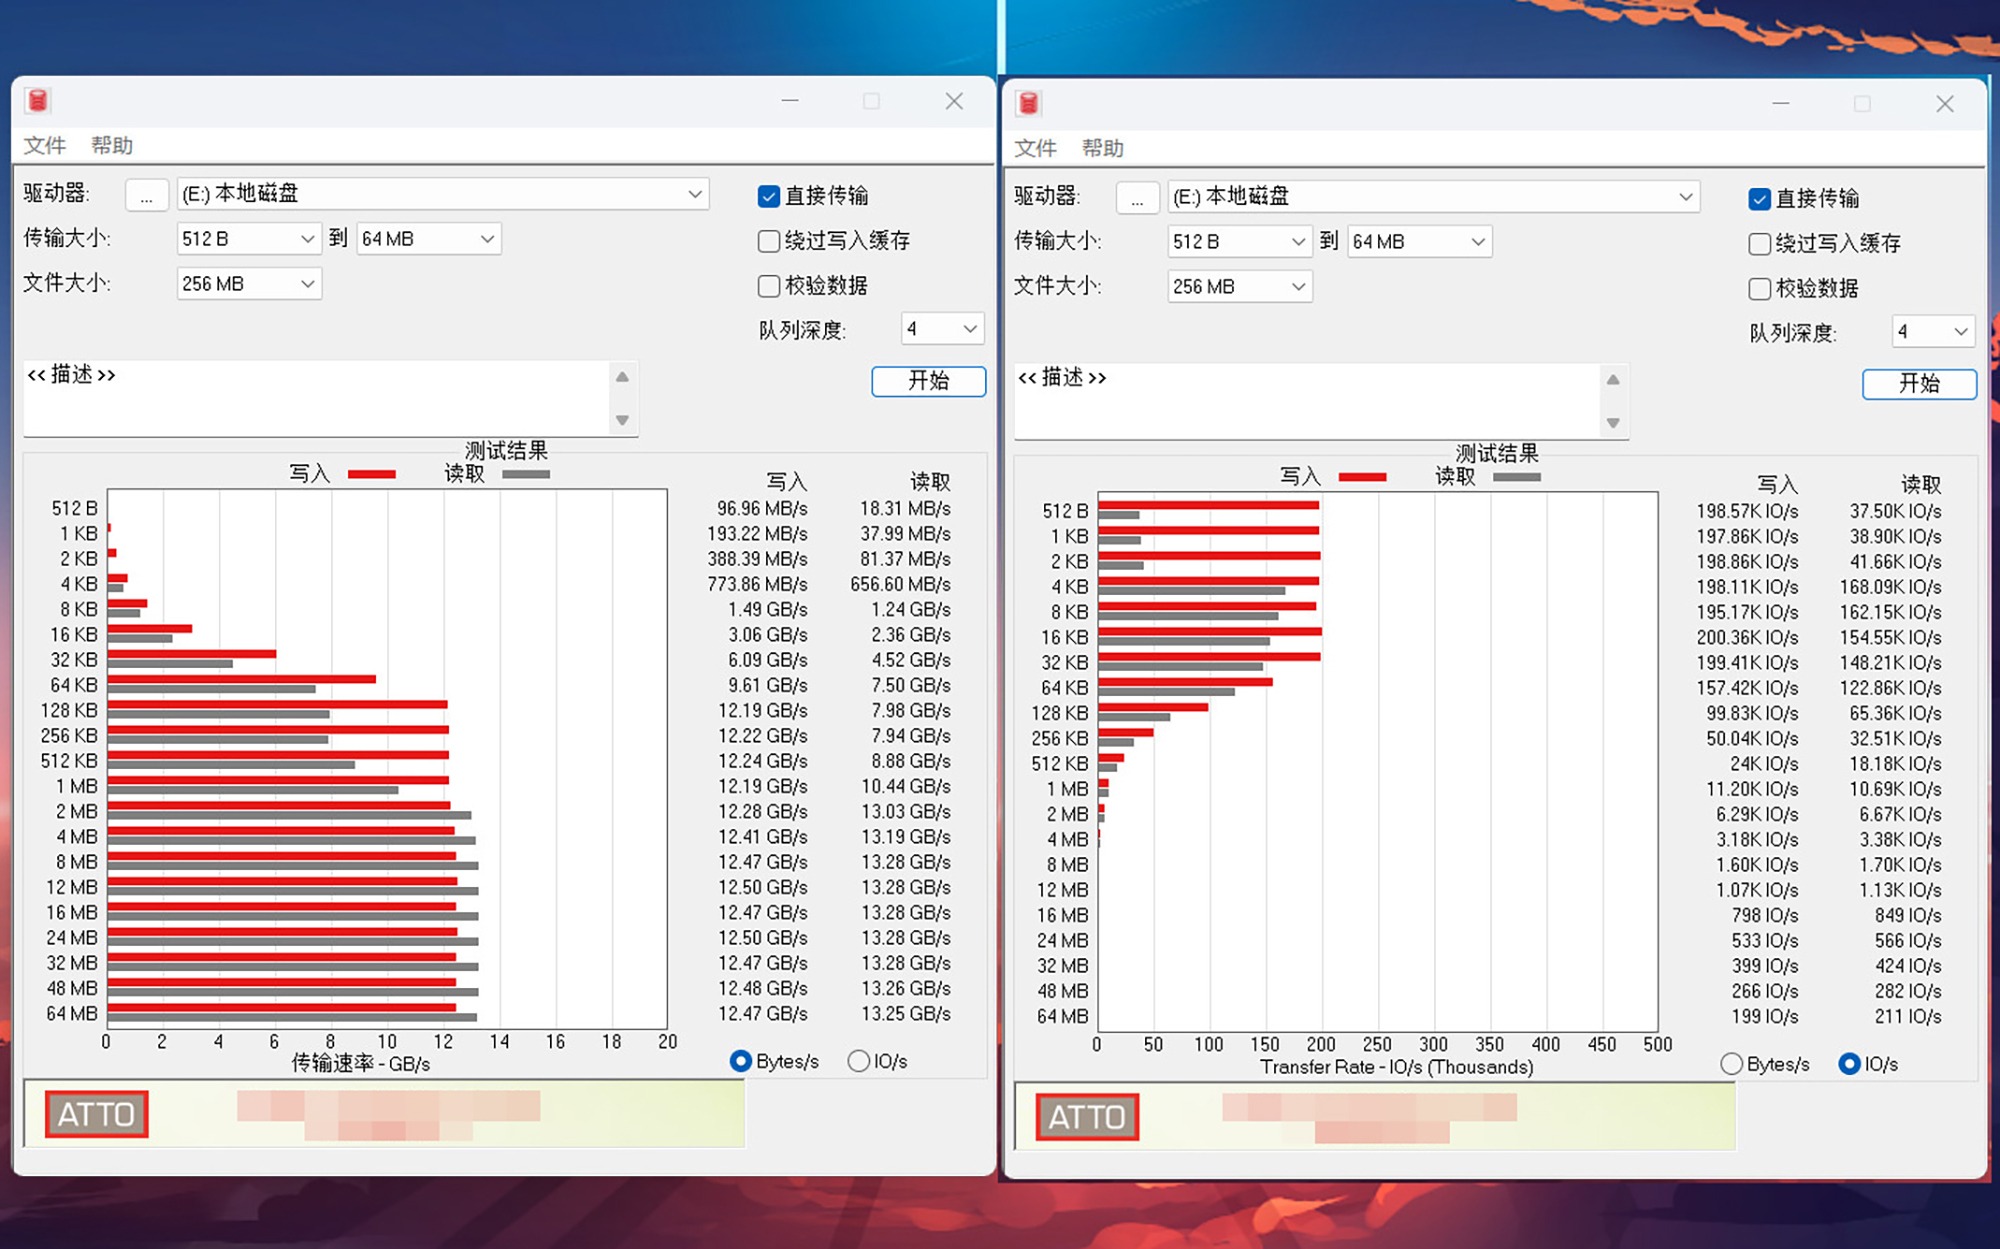
Task: Click the 描述 text field in right window
Action: pyautogui.click(x=1305, y=402)
